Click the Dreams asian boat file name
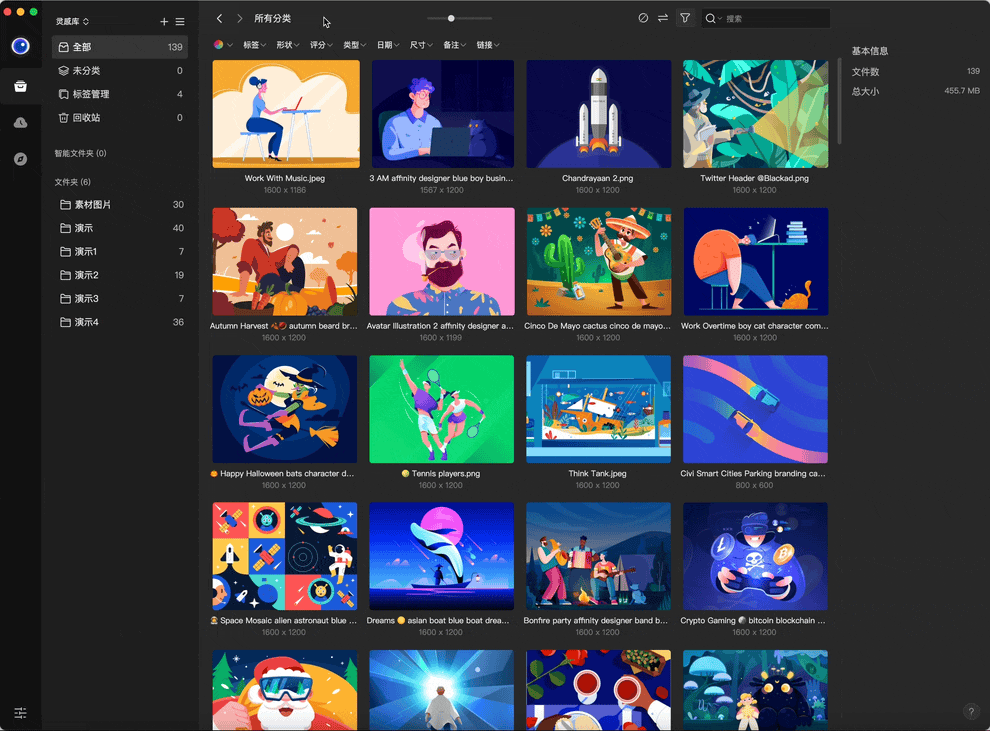 (x=438, y=621)
